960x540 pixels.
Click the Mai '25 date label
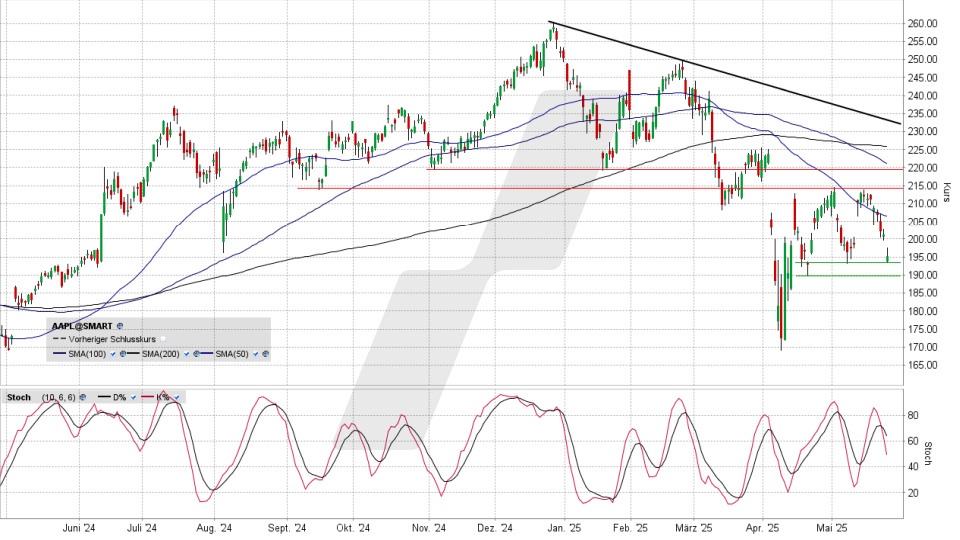[x=832, y=528]
